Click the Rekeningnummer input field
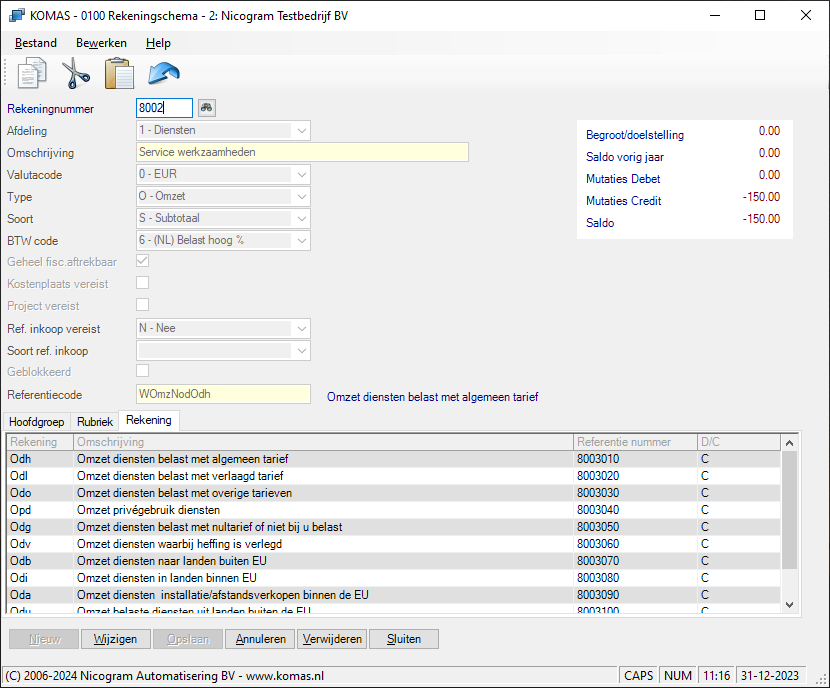 click(x=164, y=108)
